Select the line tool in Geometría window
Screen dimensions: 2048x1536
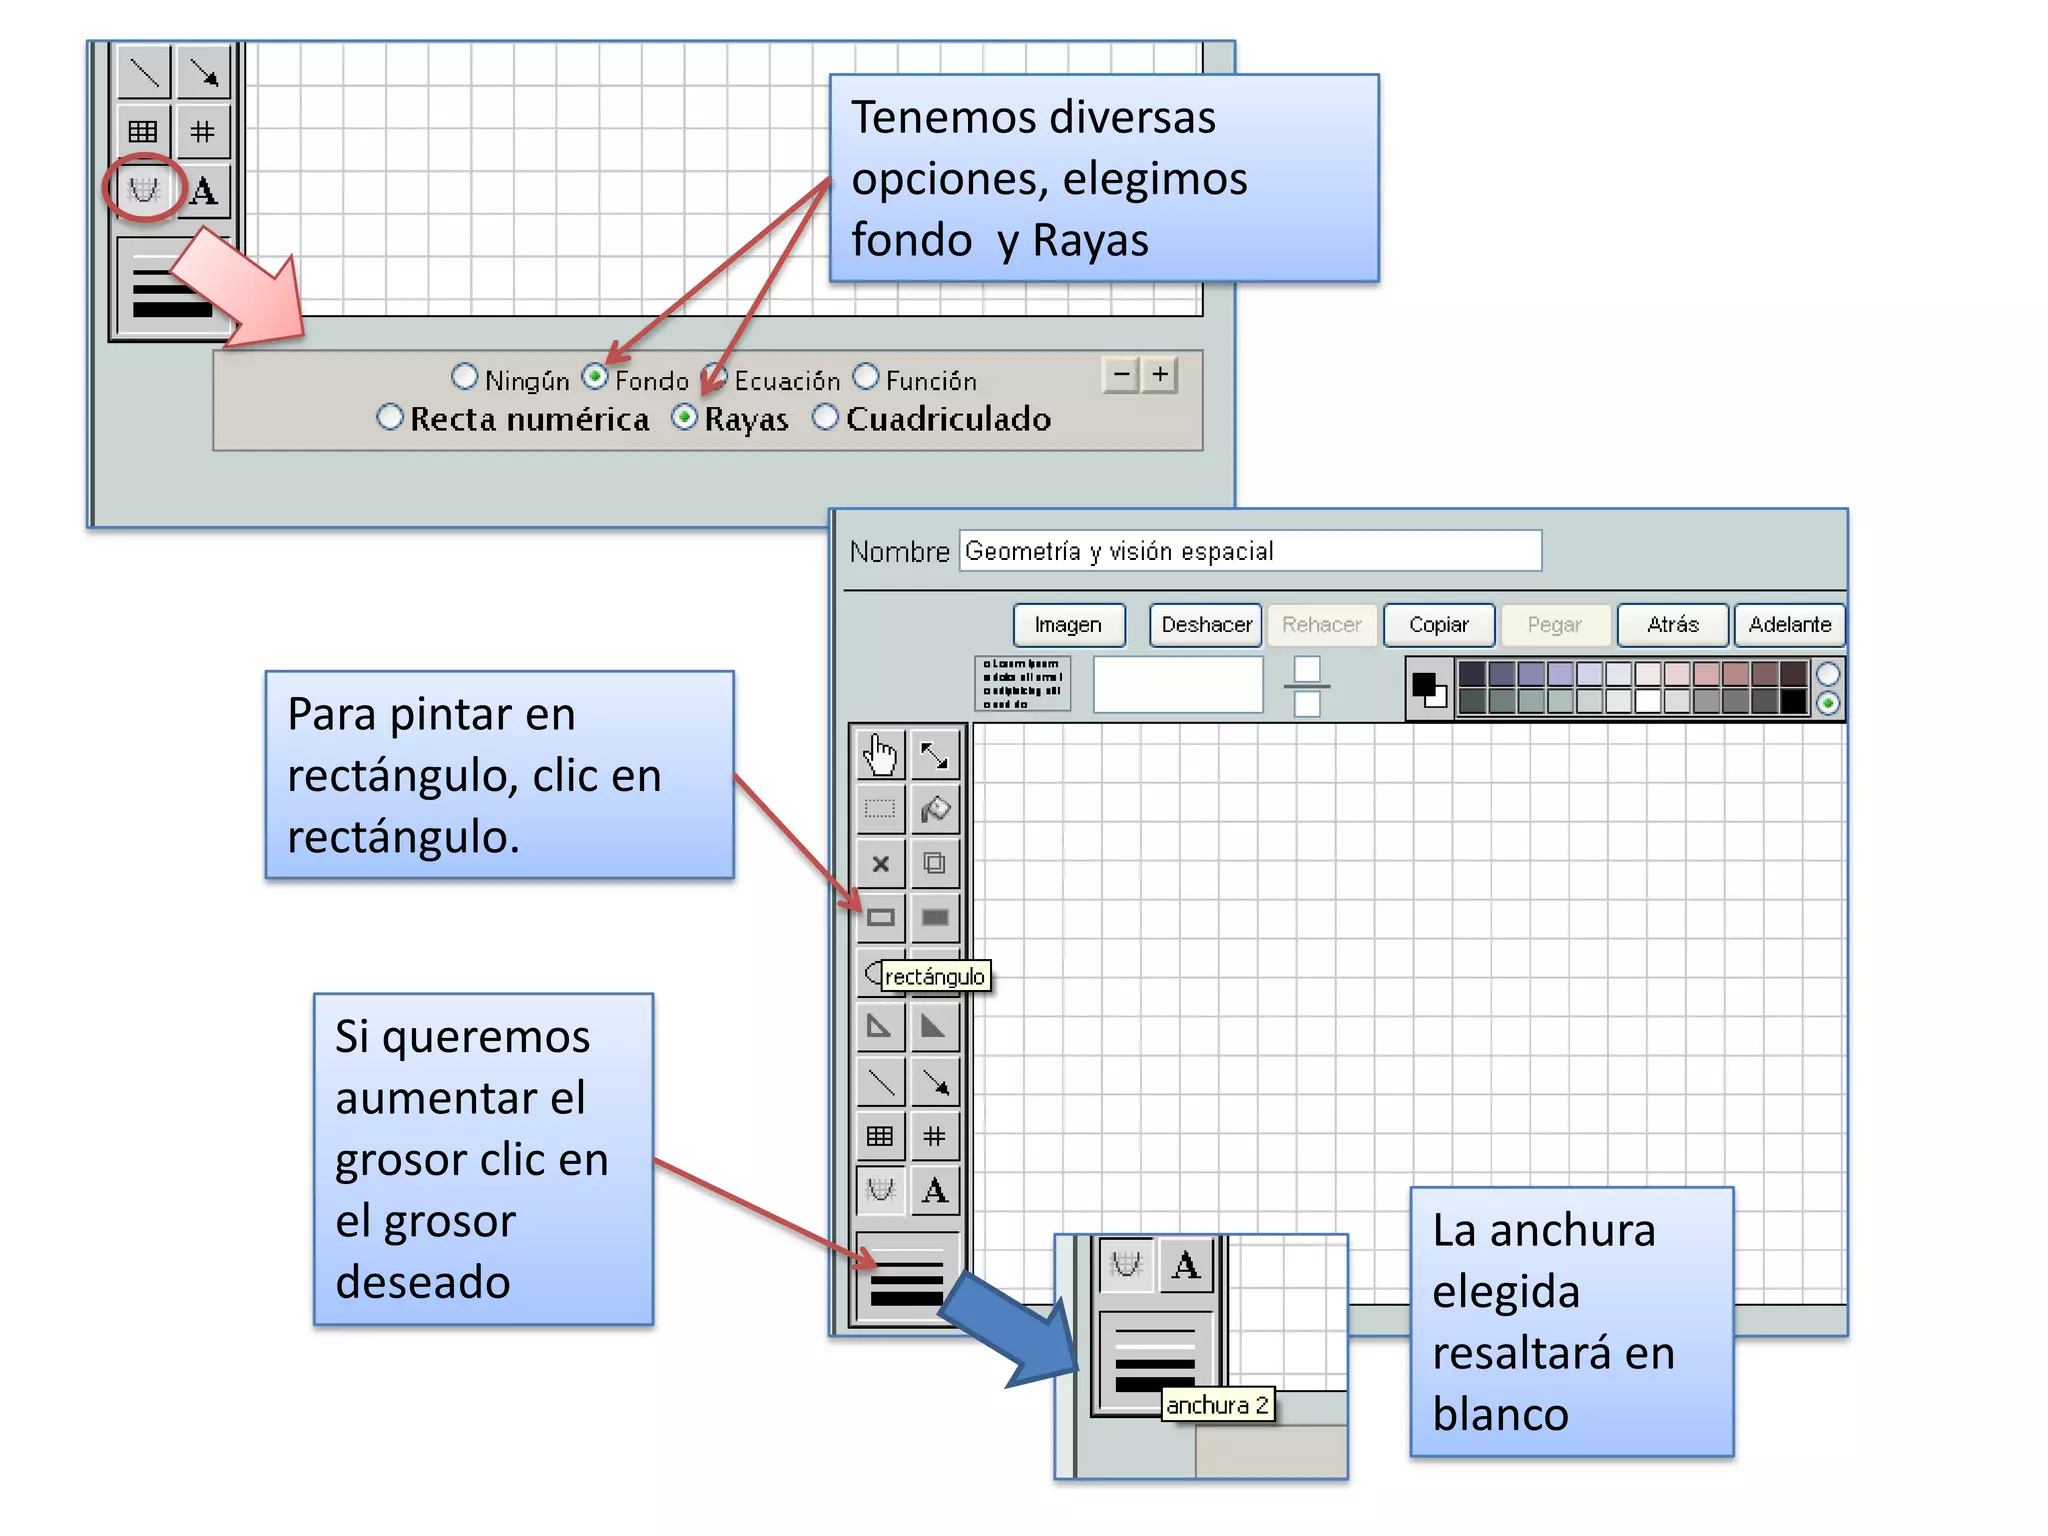(880, 1081)
